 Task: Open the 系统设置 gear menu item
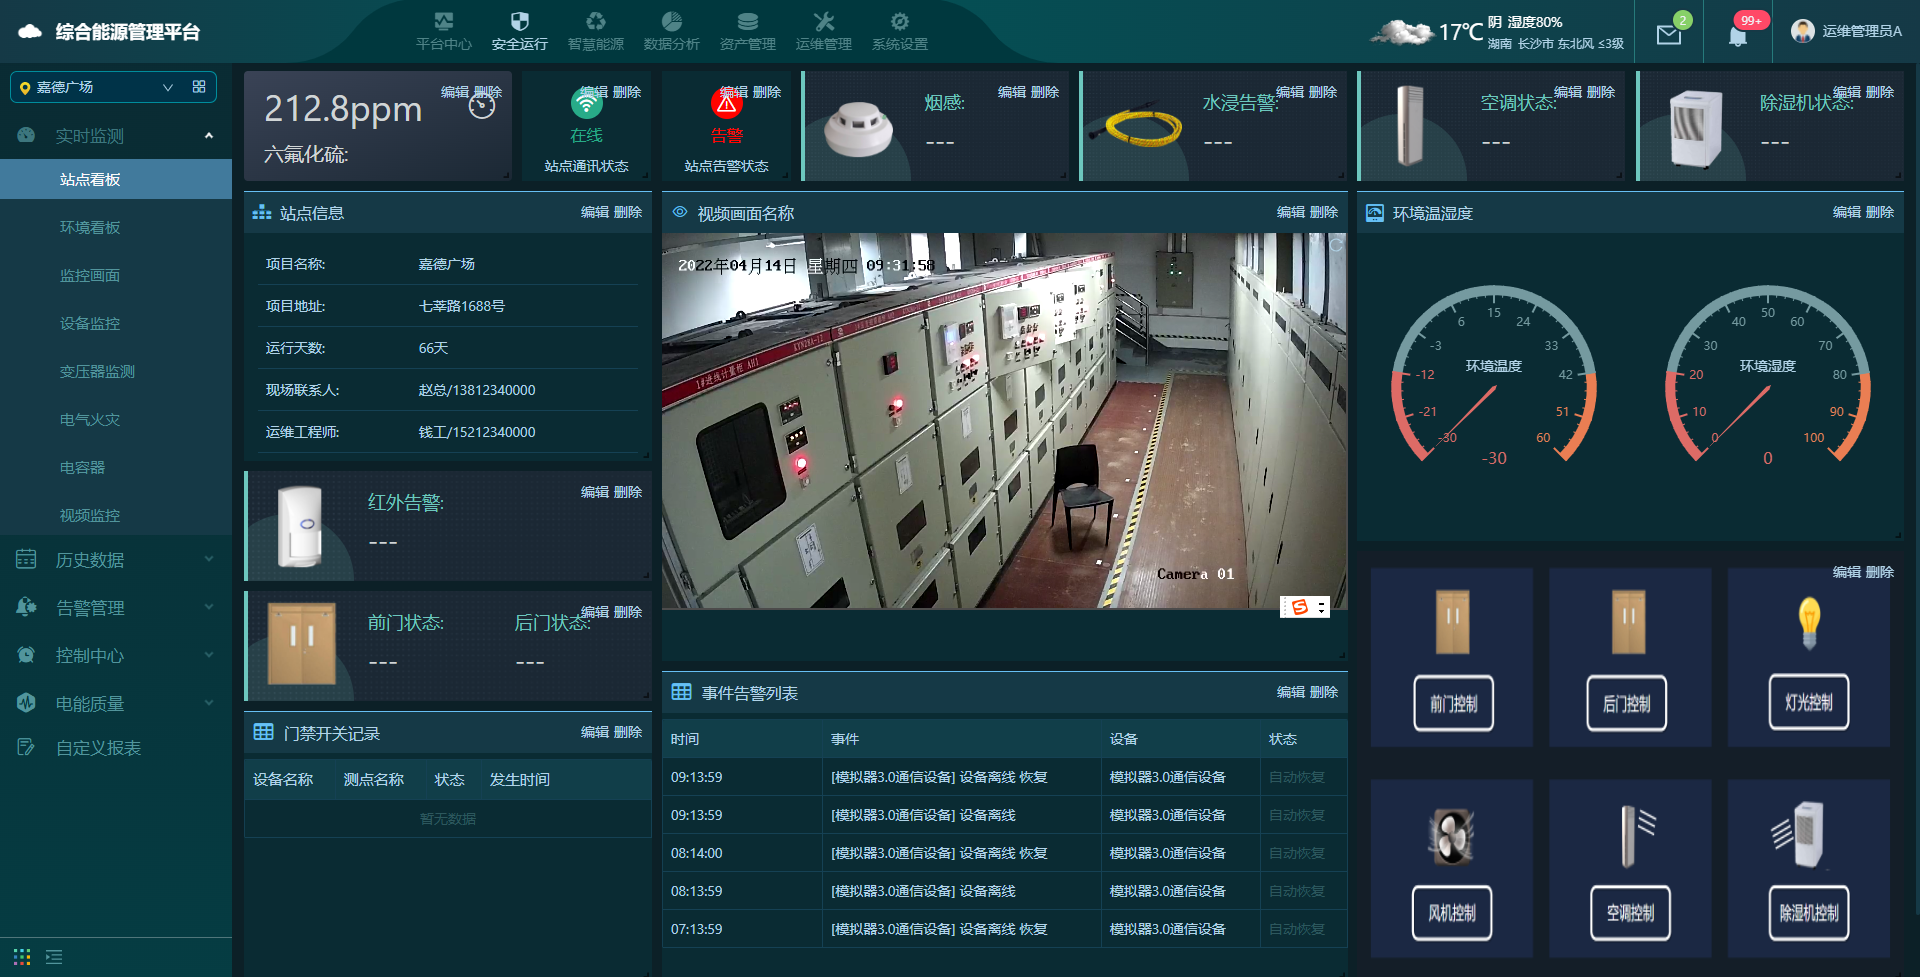[x=899, y=31]
